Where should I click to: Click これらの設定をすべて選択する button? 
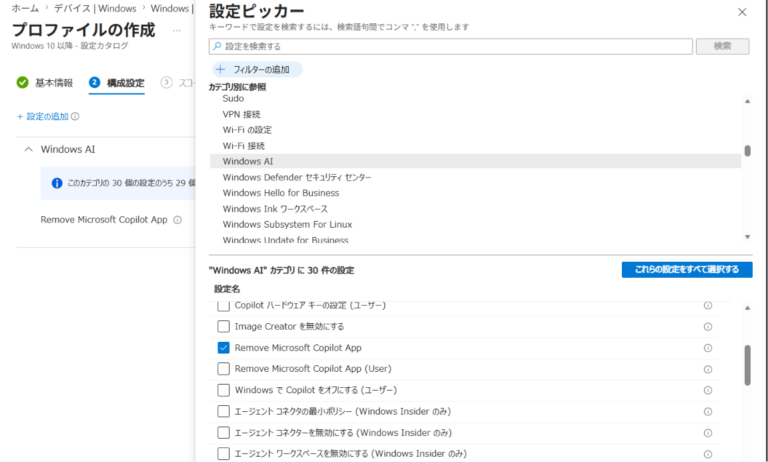(x=686, y=270)
